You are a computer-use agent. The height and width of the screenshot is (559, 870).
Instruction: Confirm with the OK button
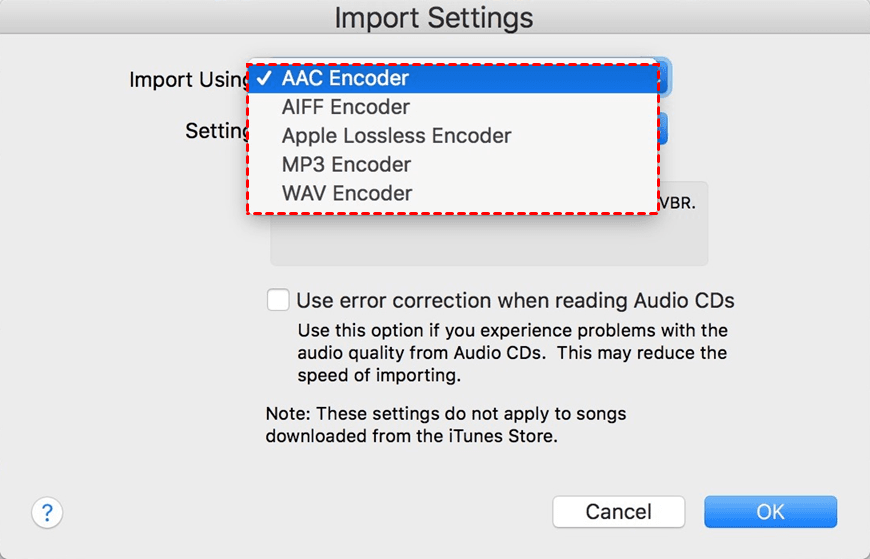(770, 512)
